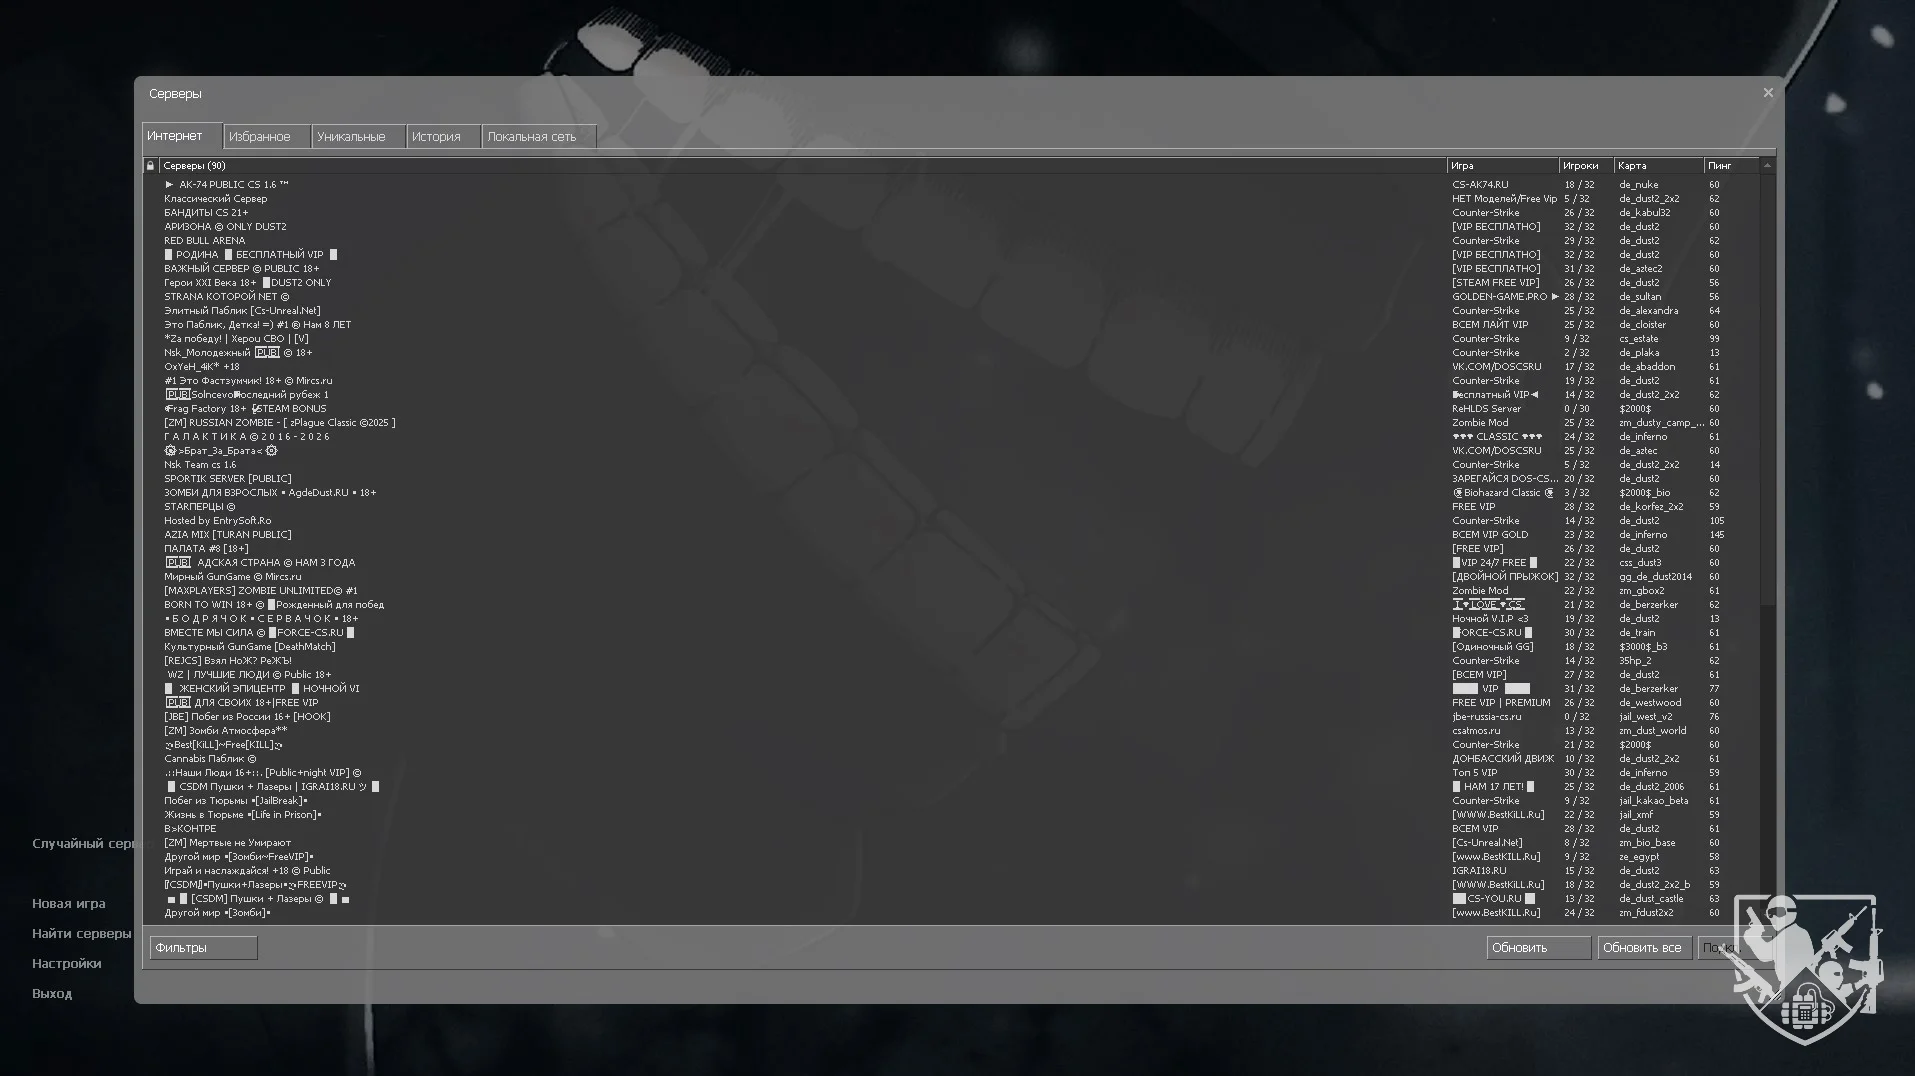Switch to the История tab
Screen dimensions: 1915x1076
[x=436, y=137]
